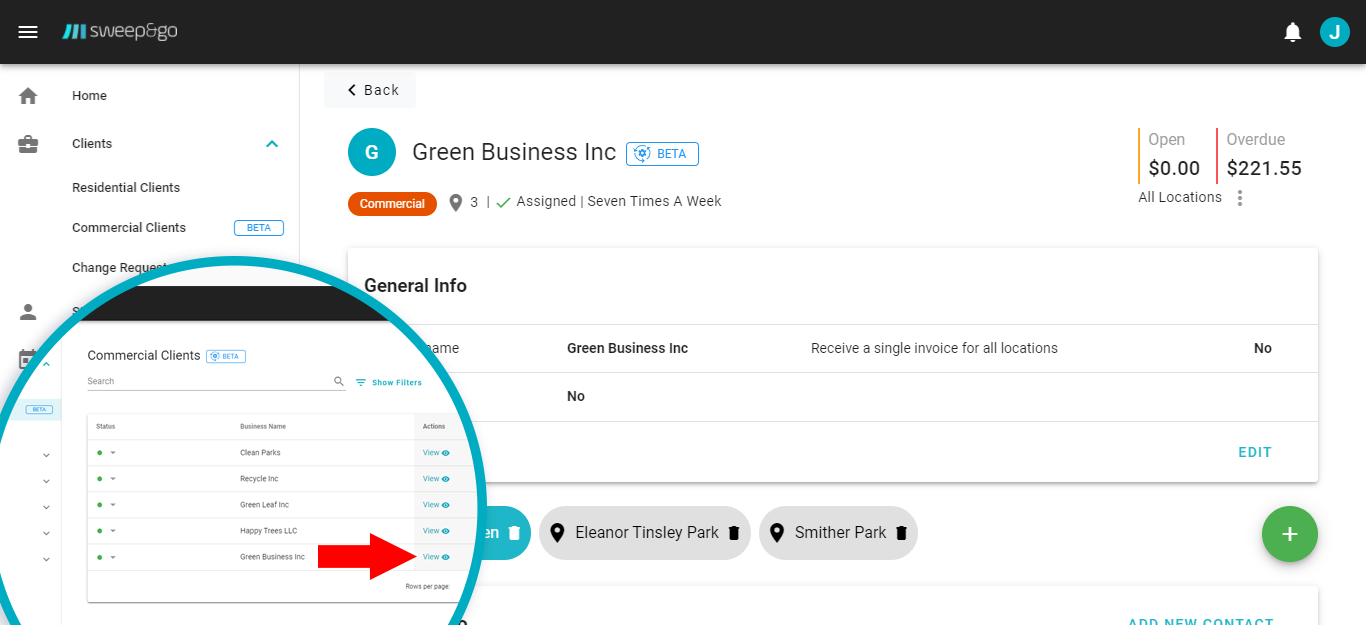Go back using the Back button
1366x625 pixels.
pos(371,90)
